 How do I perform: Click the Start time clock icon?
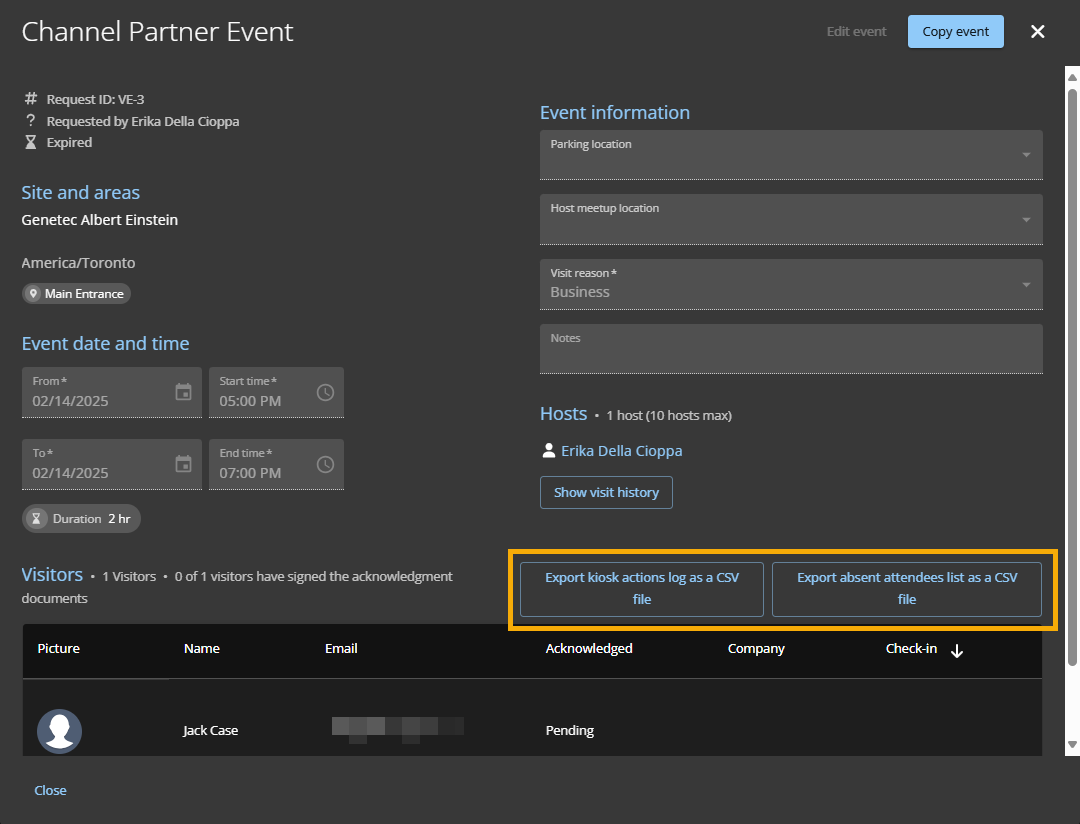(x=325, y=392)
